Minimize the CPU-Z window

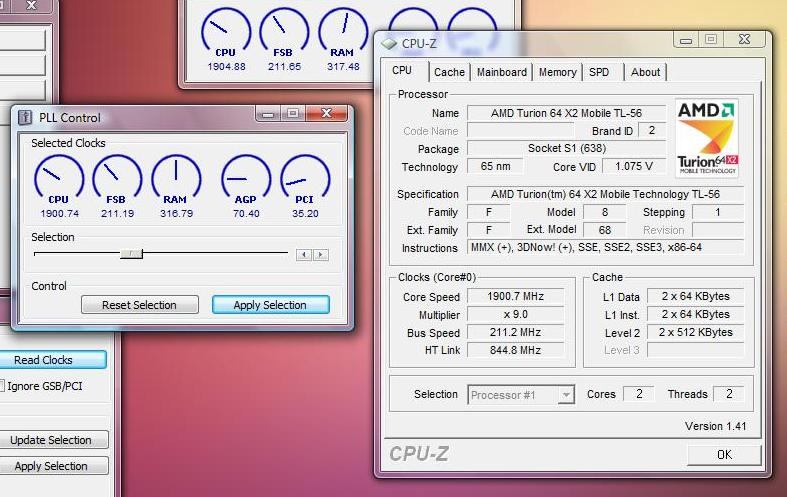(686, 40)
